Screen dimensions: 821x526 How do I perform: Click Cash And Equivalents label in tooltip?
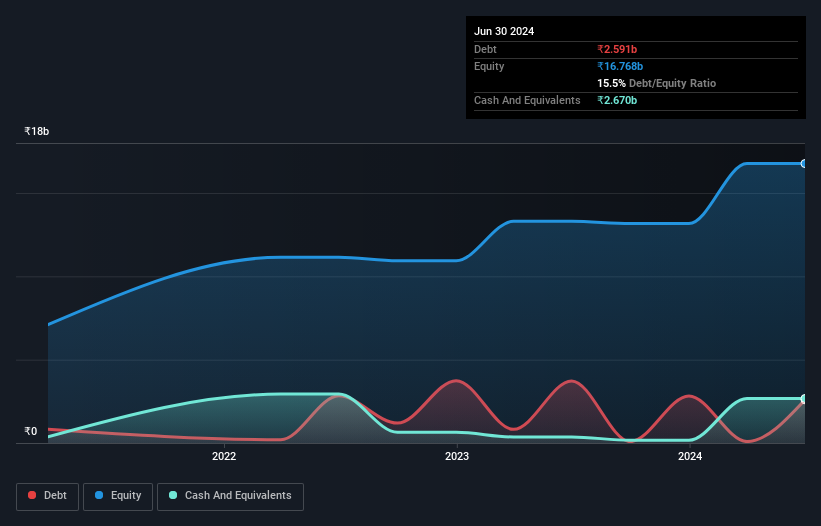[527, 100]
